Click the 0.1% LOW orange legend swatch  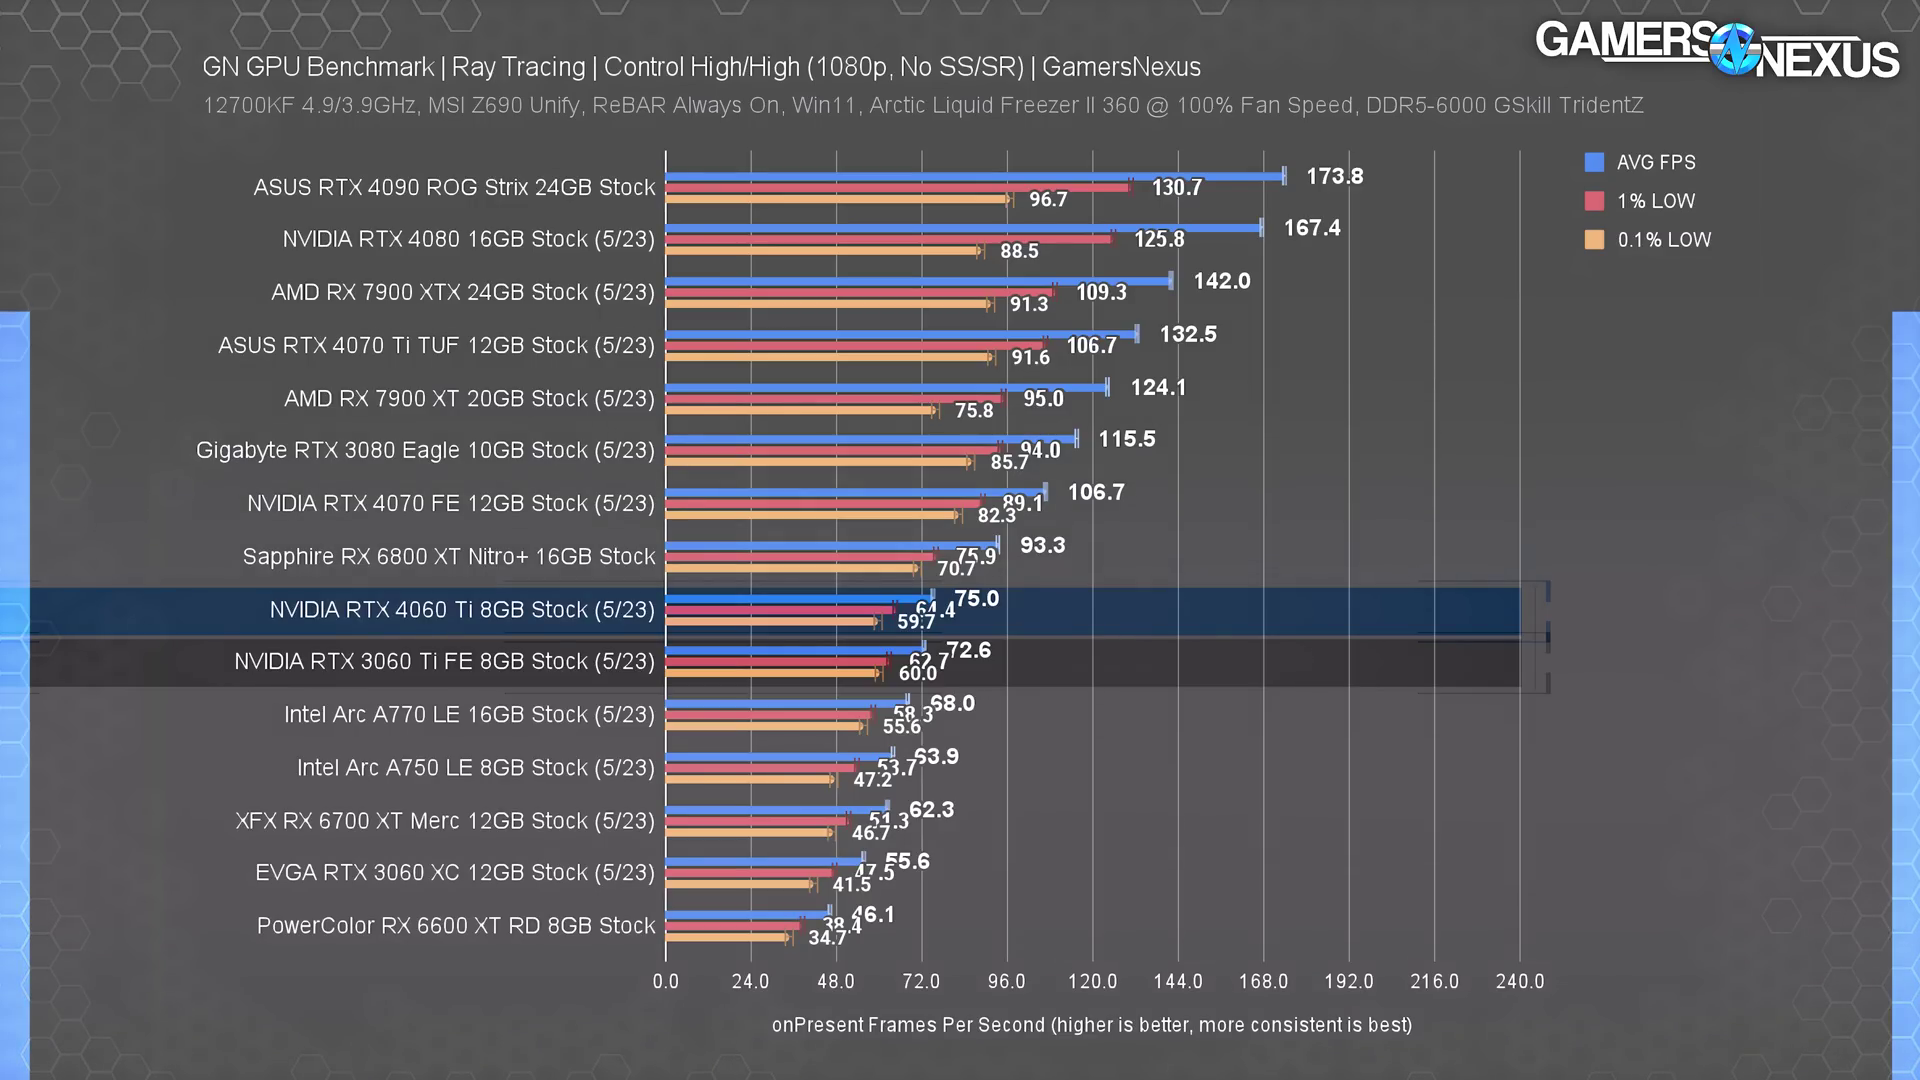click(1594, 240)
